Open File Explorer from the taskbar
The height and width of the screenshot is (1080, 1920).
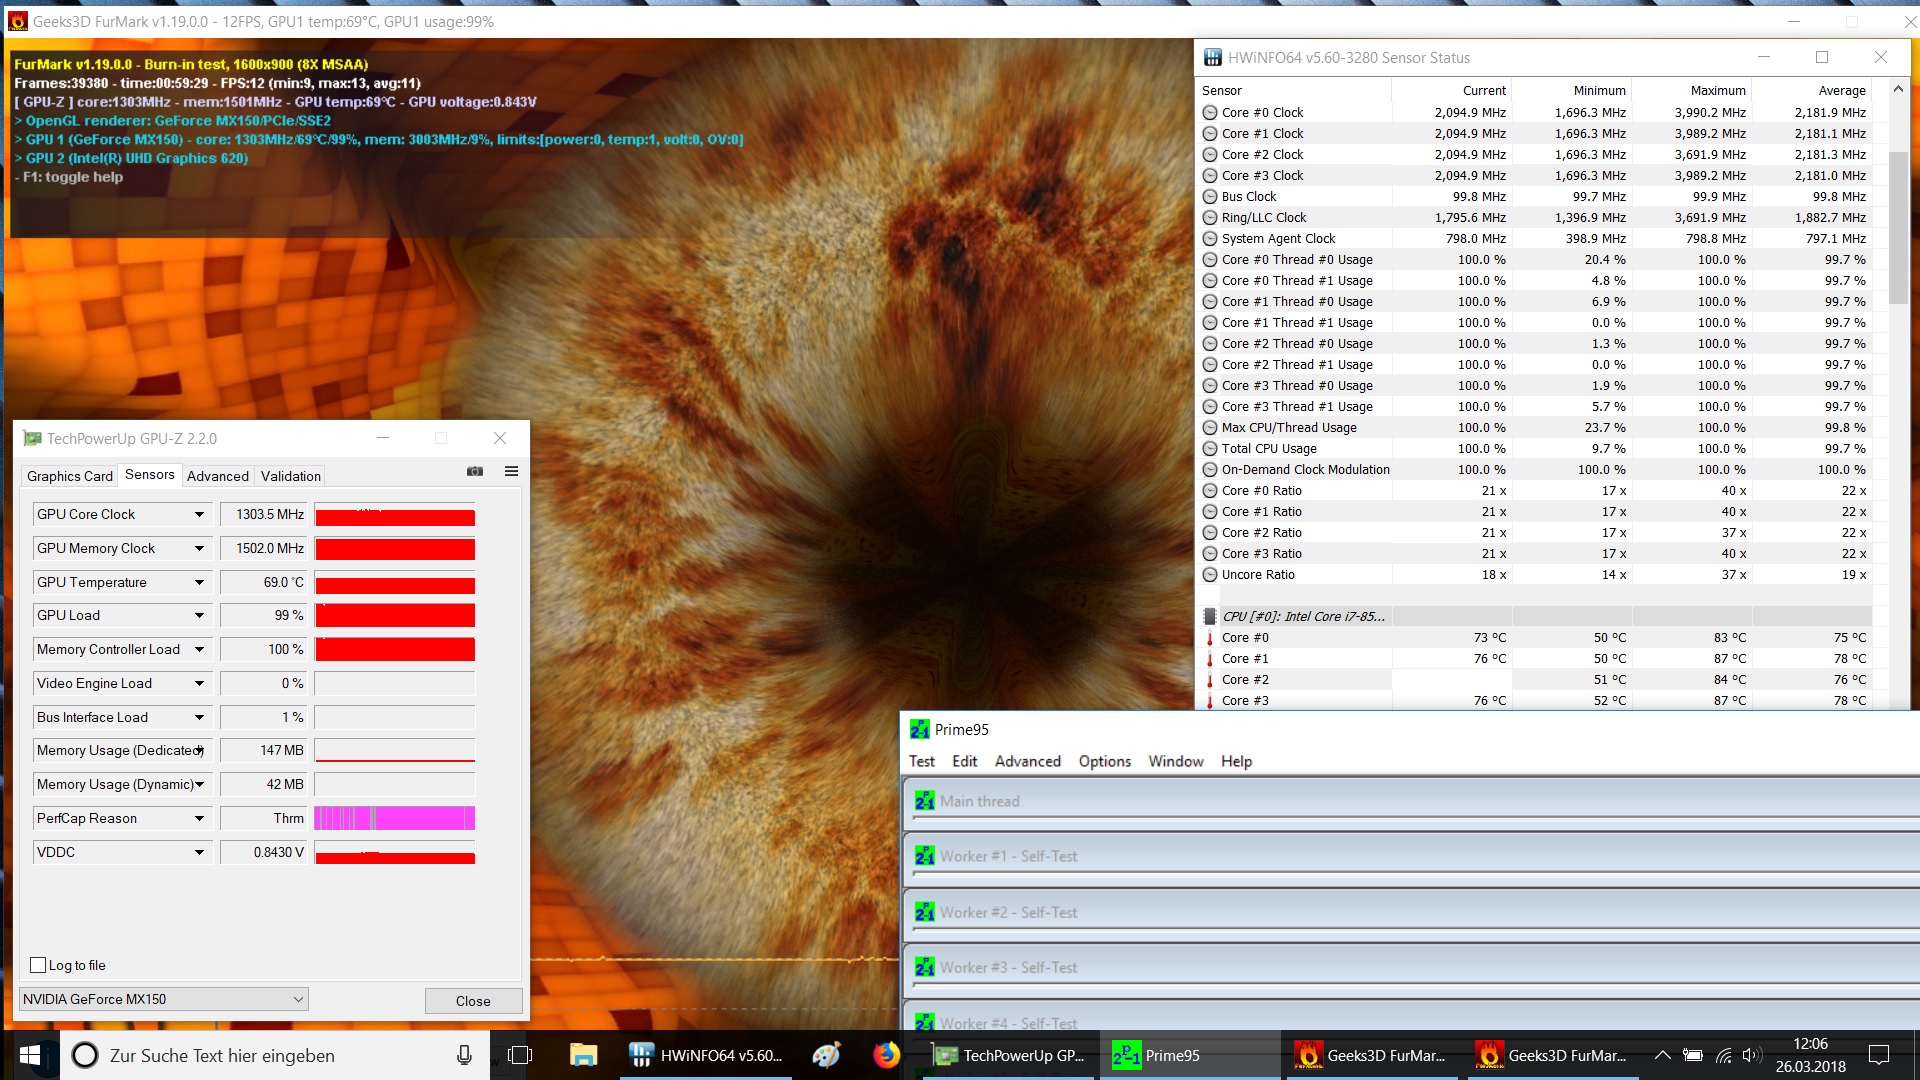pos(583,1055)
